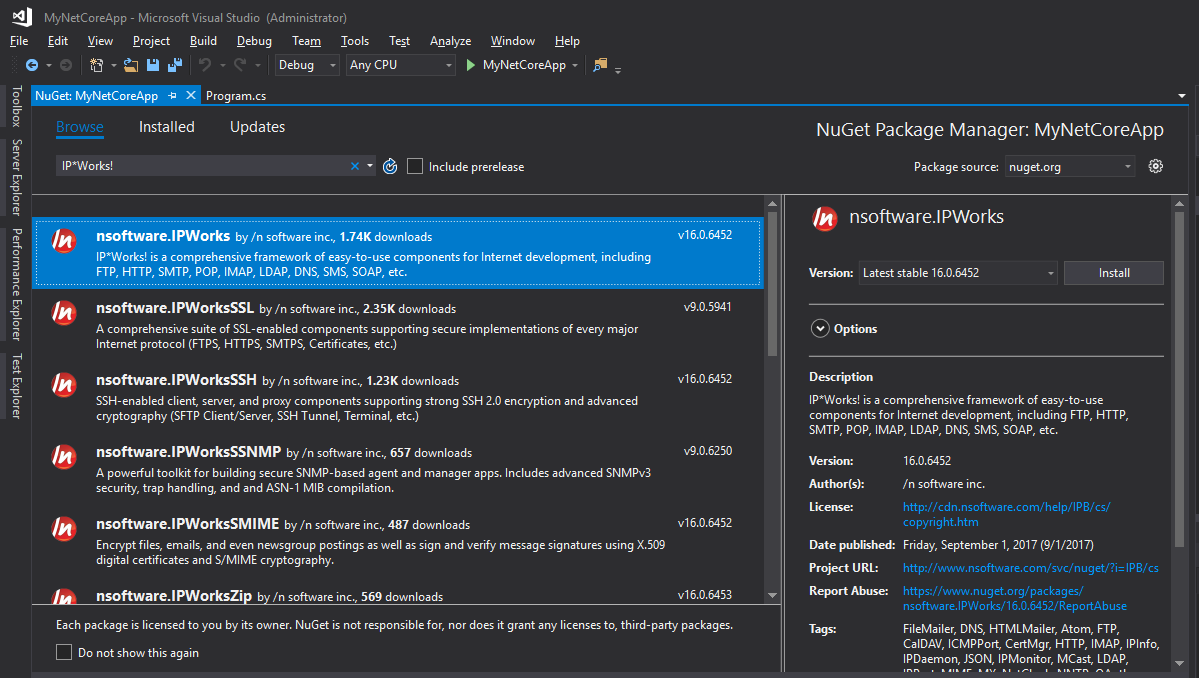This screenshot has height=678, width=1199.
Task: Click the nsoftware.IPWorksSSL package icon
Action: [x=63, y=313]
